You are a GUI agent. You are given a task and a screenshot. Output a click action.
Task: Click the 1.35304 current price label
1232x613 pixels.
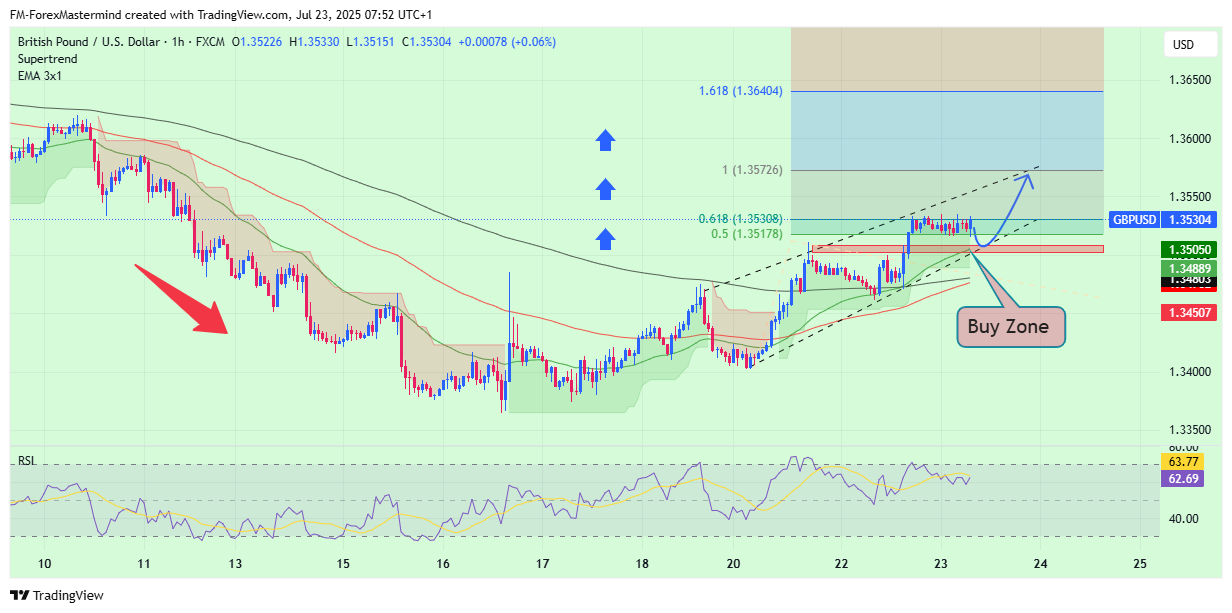point(1188,219)
